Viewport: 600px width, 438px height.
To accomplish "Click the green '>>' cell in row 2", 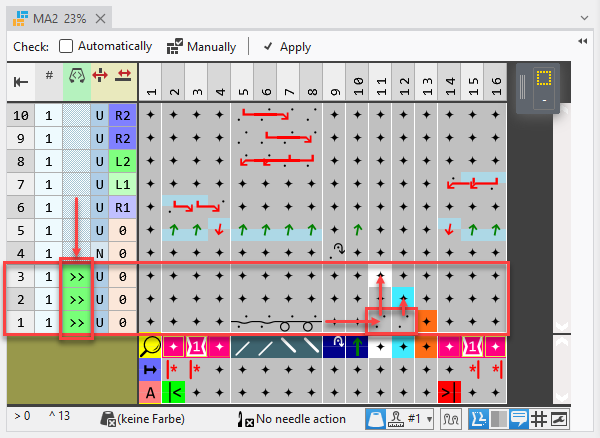I will point(76,298).
